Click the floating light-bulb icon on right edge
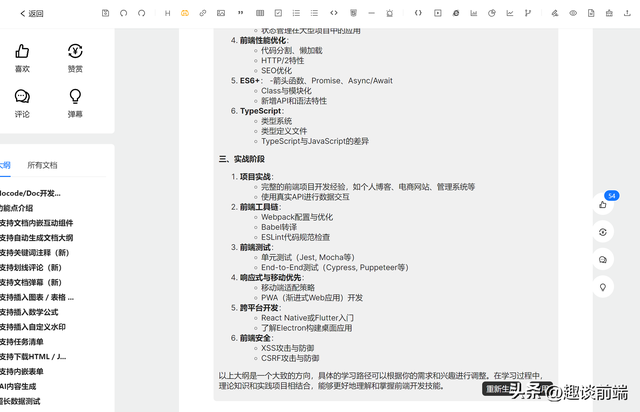640x412 pixels. pyautogui.click(x=603, y=287)
